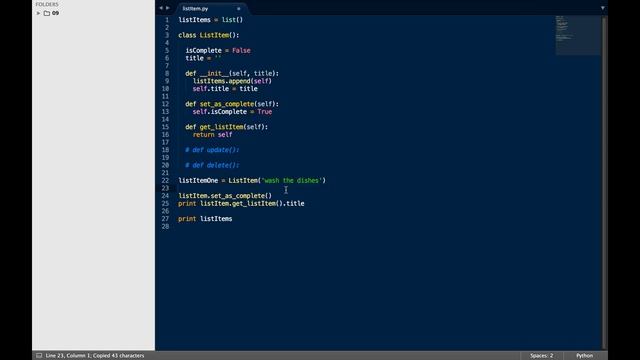Click 'print listItem.get_listItem().title' line
This screenshot has width=640, height=360.
pyautogui.click(x=241, y=203)
